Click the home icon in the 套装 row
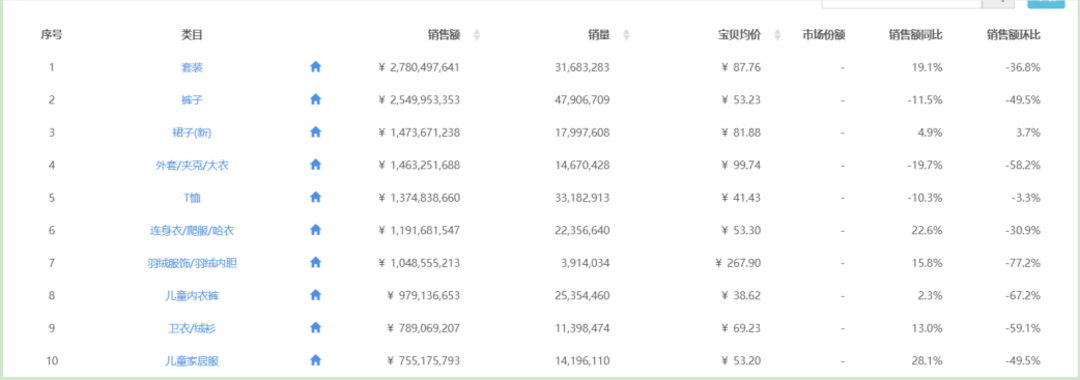The width and height of the screenshot is (1080, 380). pyautogui.click(x=315, y=67)
